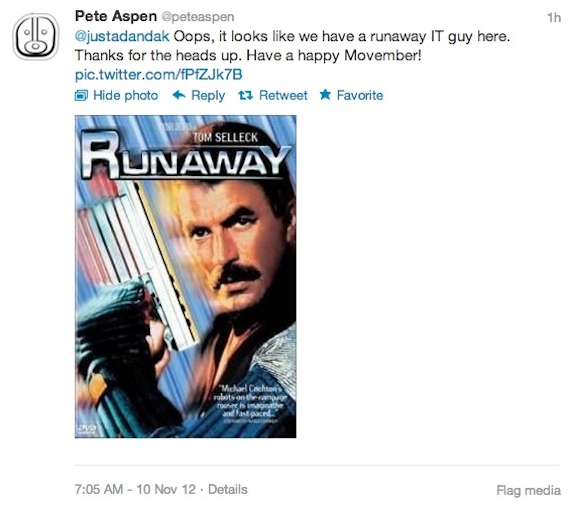The image size is (570, 509).
Task: Click the Reply arrow icon
Action: tap(179, 95)
